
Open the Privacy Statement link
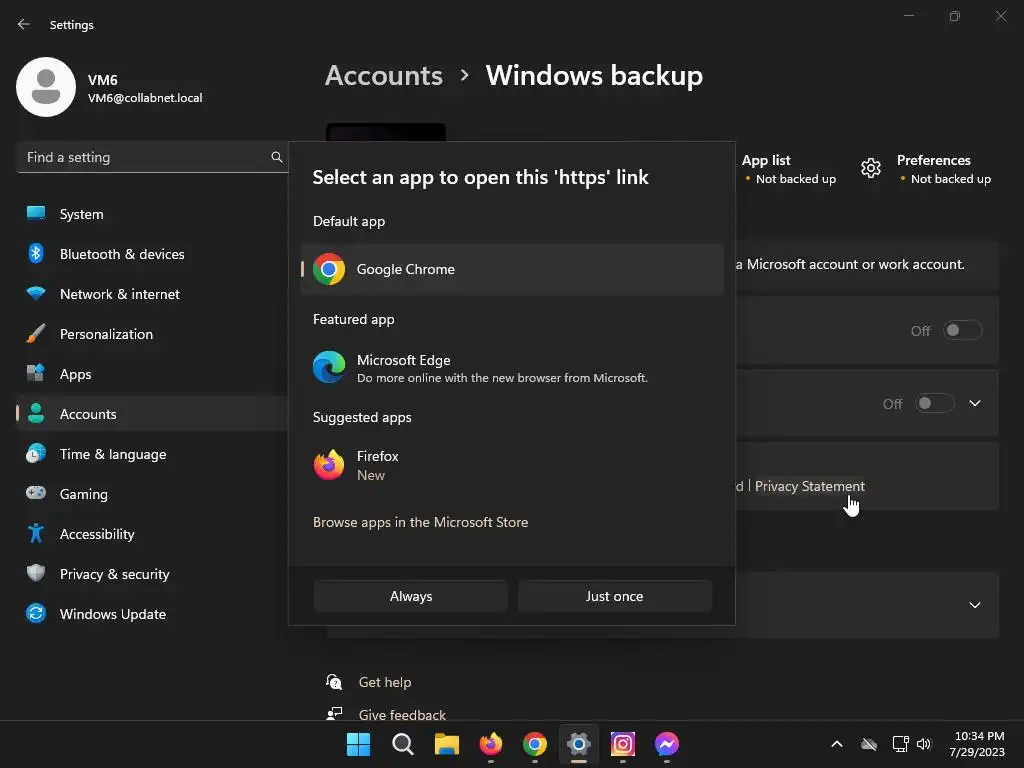[x=810, y=486]
